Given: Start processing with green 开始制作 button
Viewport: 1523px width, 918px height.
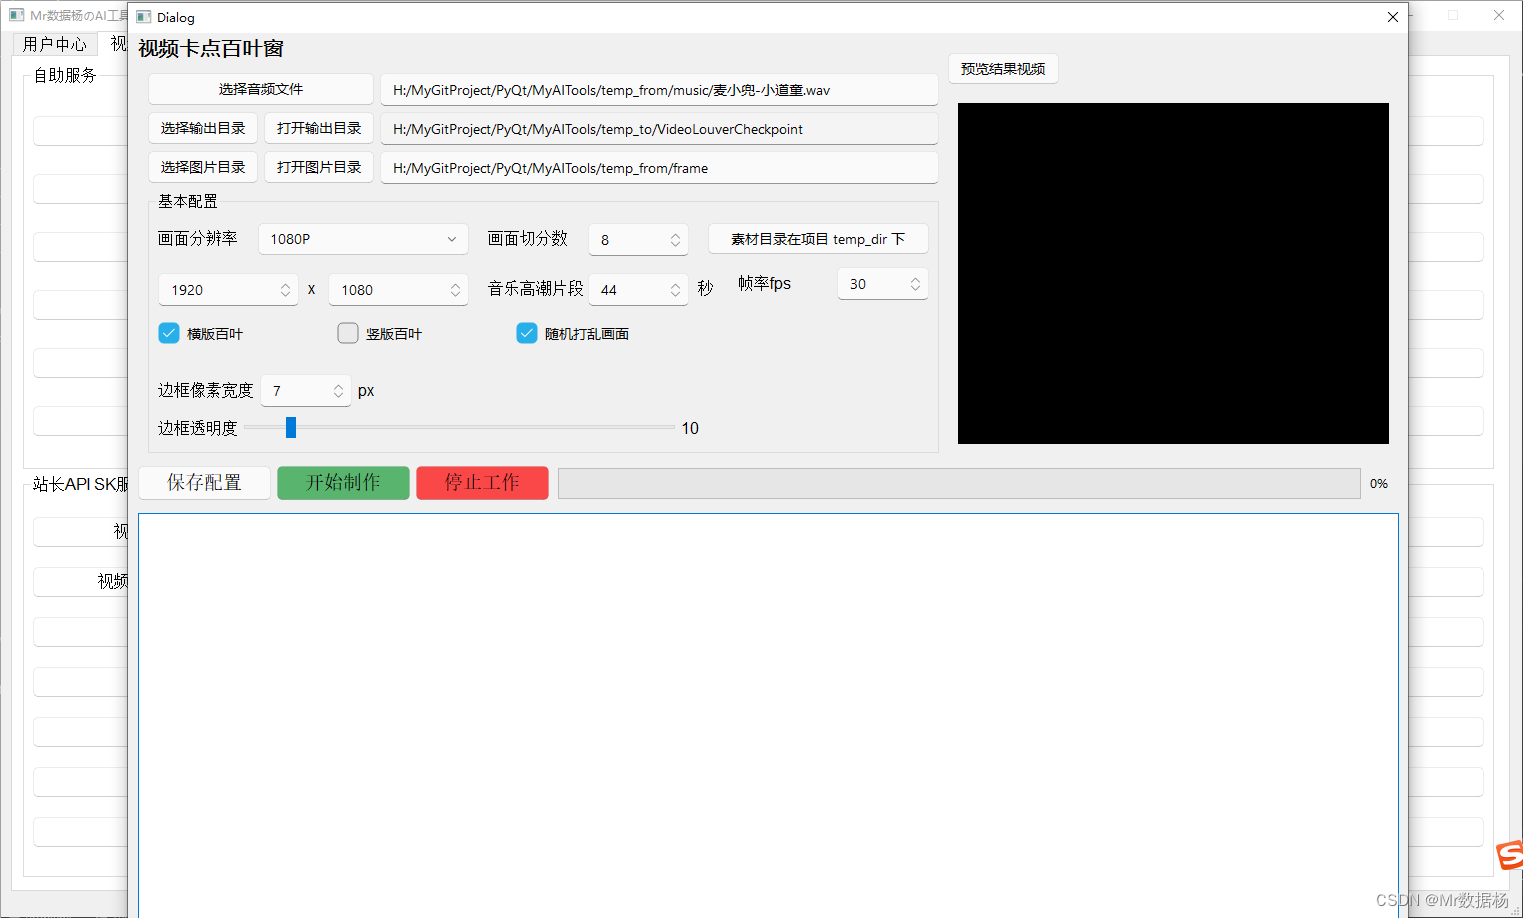Looking at the screenshot, I should click(x=343, y=483).
